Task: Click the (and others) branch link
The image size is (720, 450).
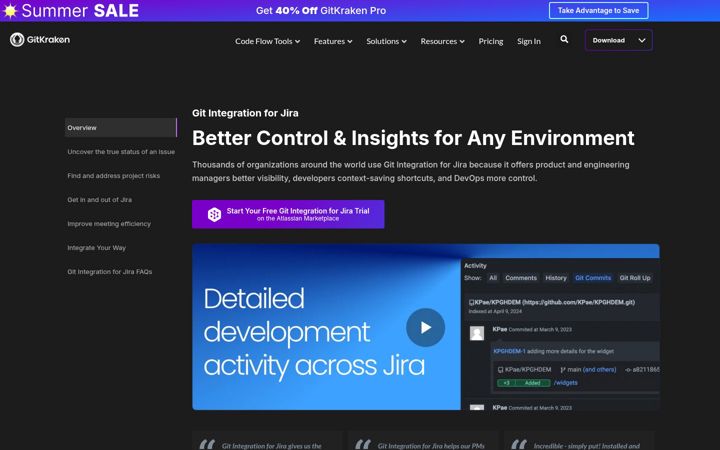Action: pos(599,369)
